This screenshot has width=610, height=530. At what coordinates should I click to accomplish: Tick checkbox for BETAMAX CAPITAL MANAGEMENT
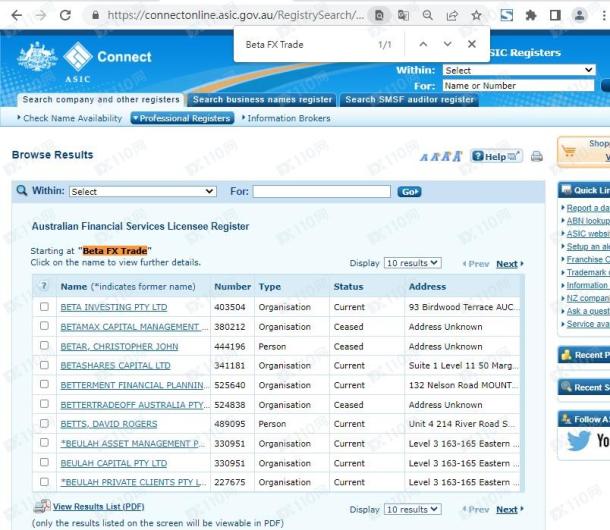click(44, 326)
